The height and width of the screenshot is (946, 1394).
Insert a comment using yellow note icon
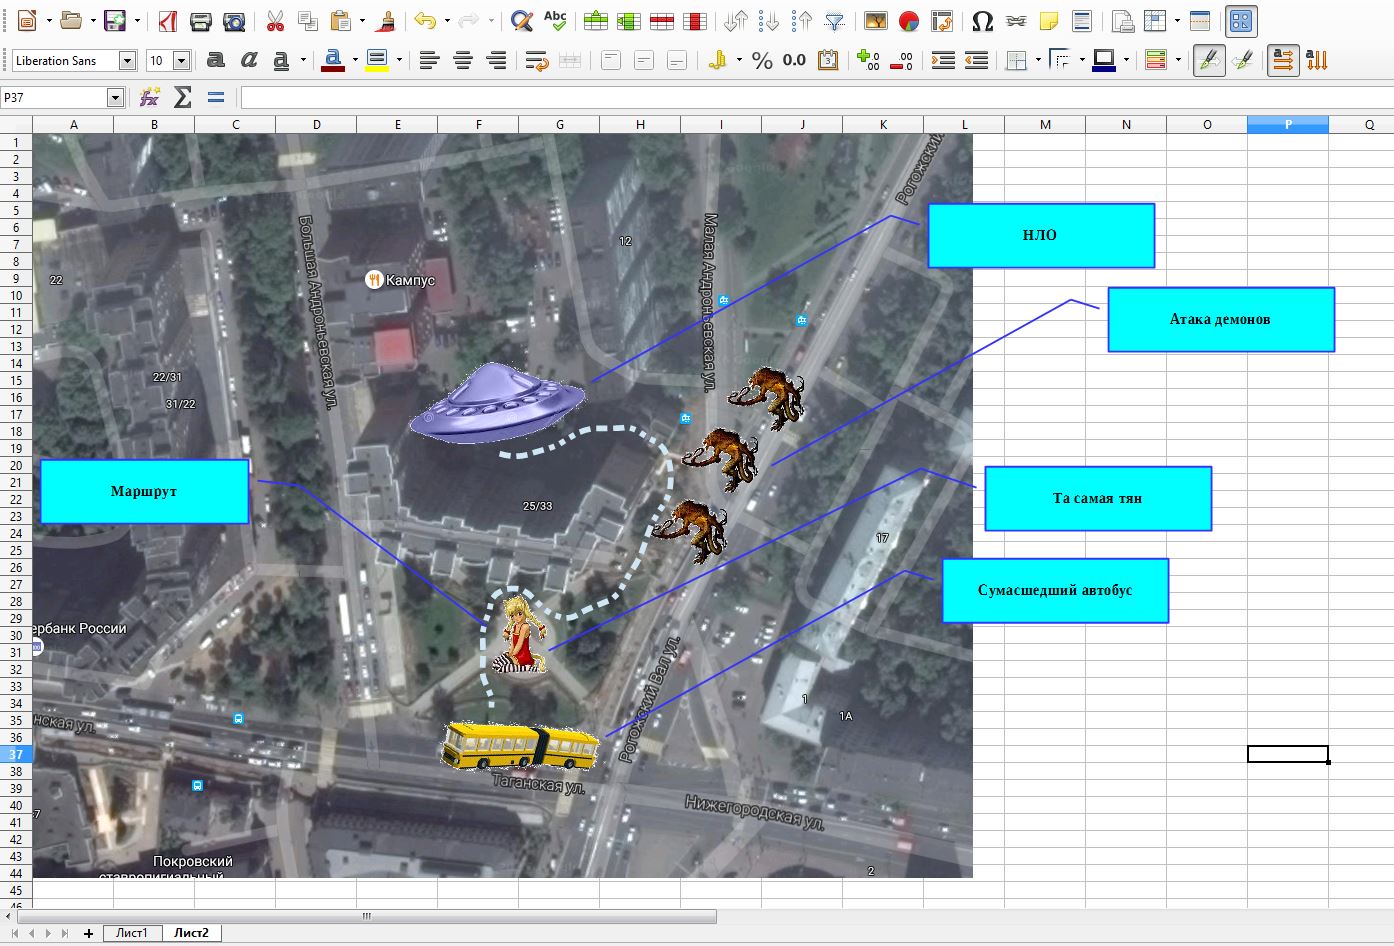(x=1048, y=21)
